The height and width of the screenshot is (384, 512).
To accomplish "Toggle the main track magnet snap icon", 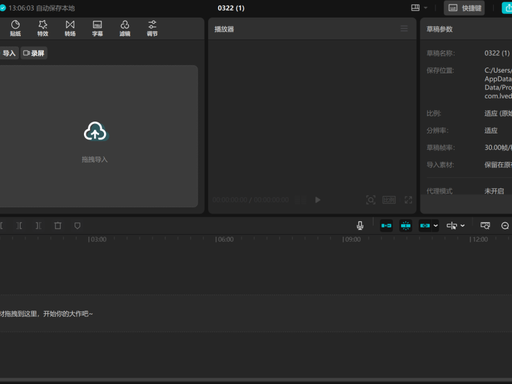I will point(386,226).
